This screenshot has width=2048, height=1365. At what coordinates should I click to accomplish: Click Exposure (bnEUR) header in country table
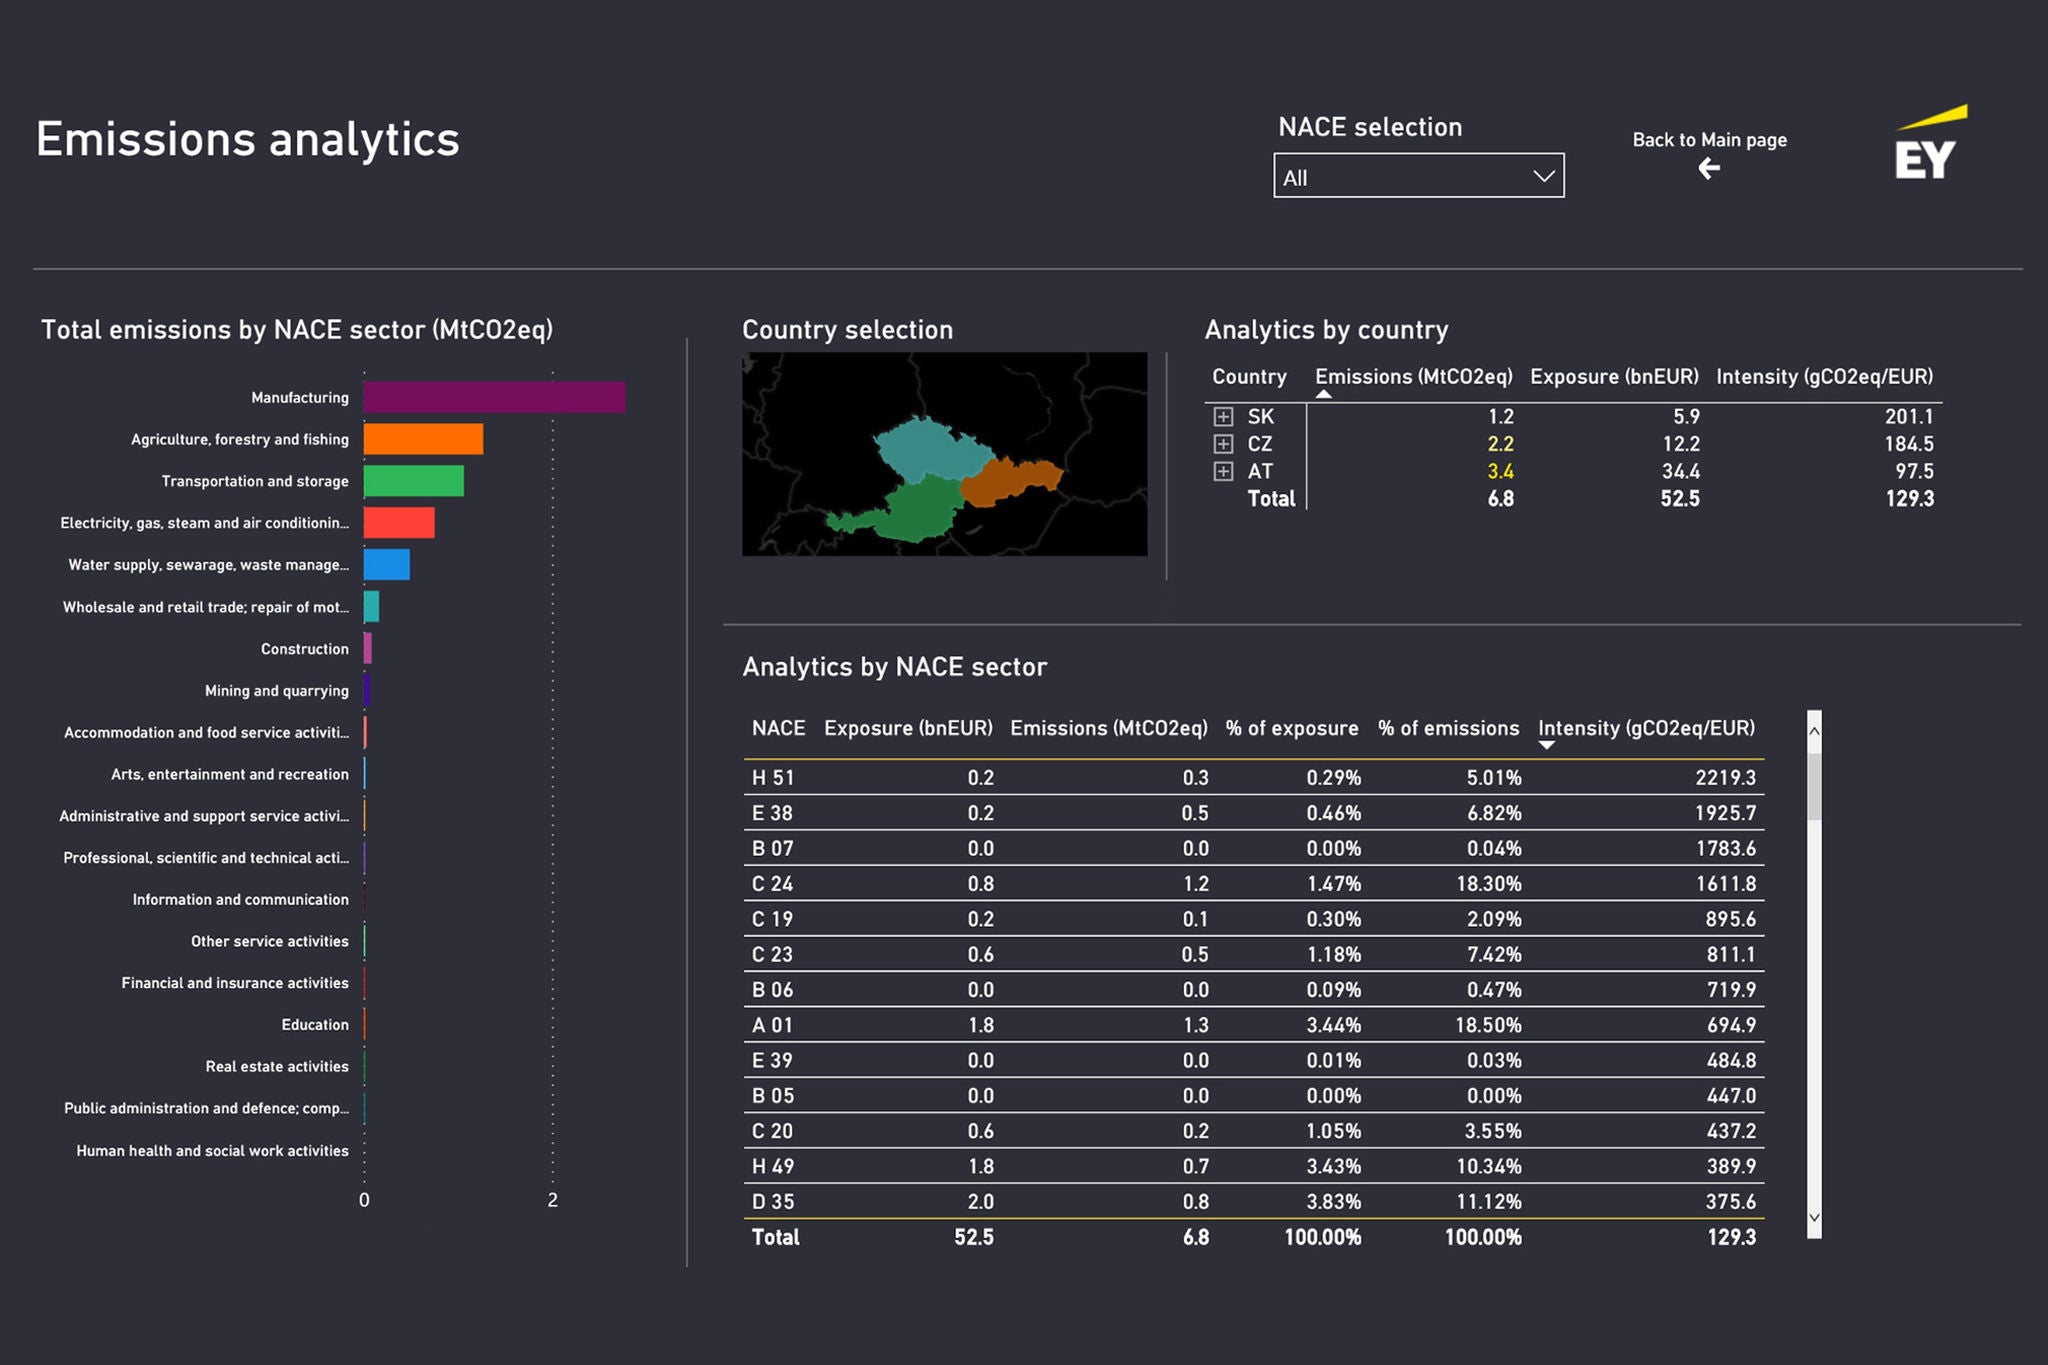pos(1614,377)
